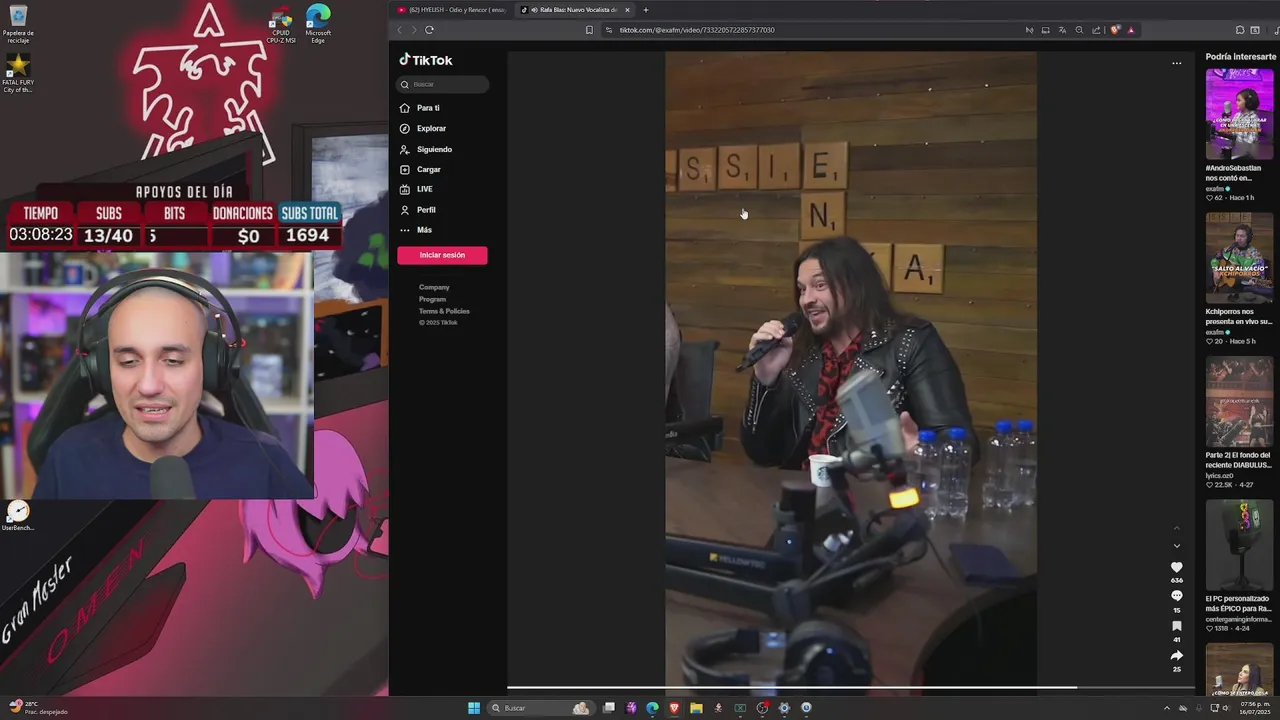Focus the TikTok Buscar search field
The width and height of the screenshot is (1280, 720).
click(442, 84)
